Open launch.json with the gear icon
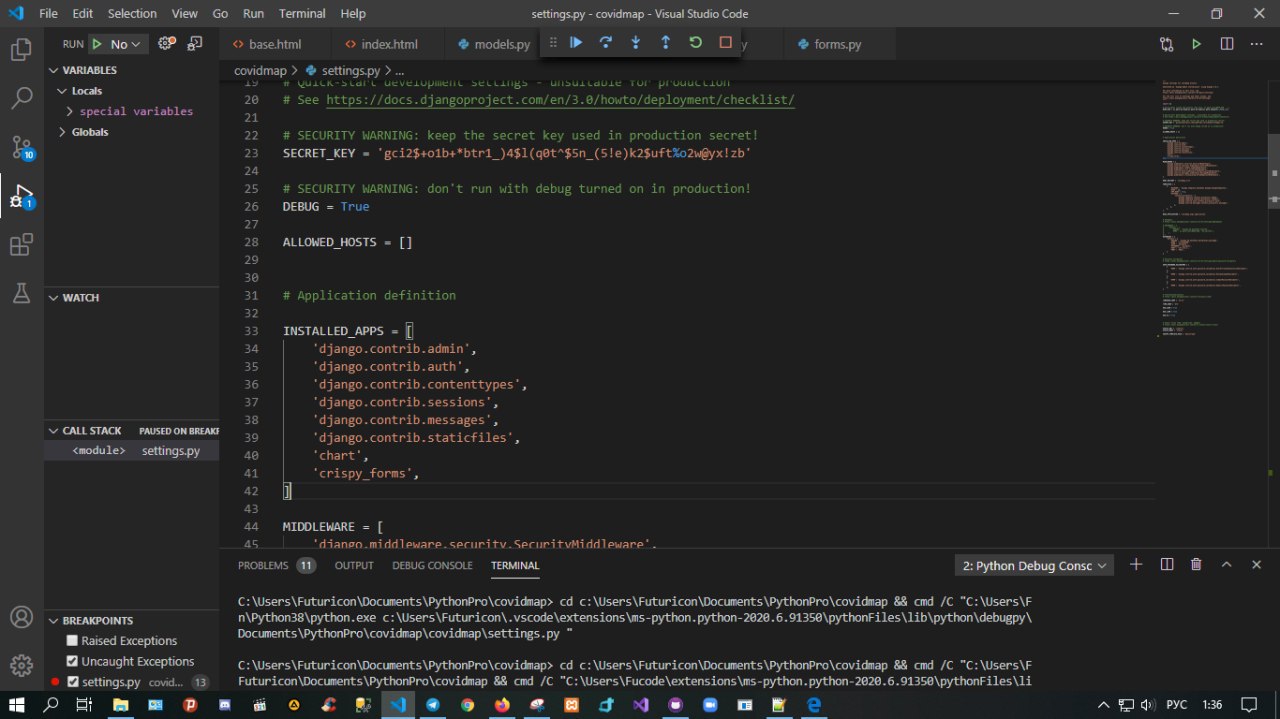This screenshot has width=1280, height=719. click(167, 44)
